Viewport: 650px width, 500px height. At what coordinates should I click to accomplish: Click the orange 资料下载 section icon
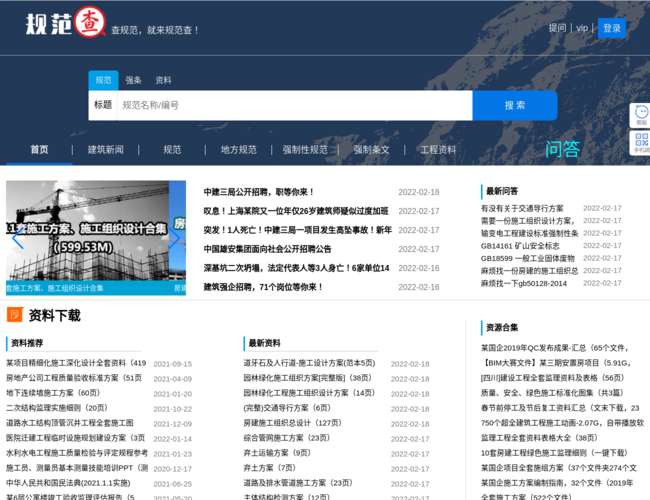pos(15,315)
